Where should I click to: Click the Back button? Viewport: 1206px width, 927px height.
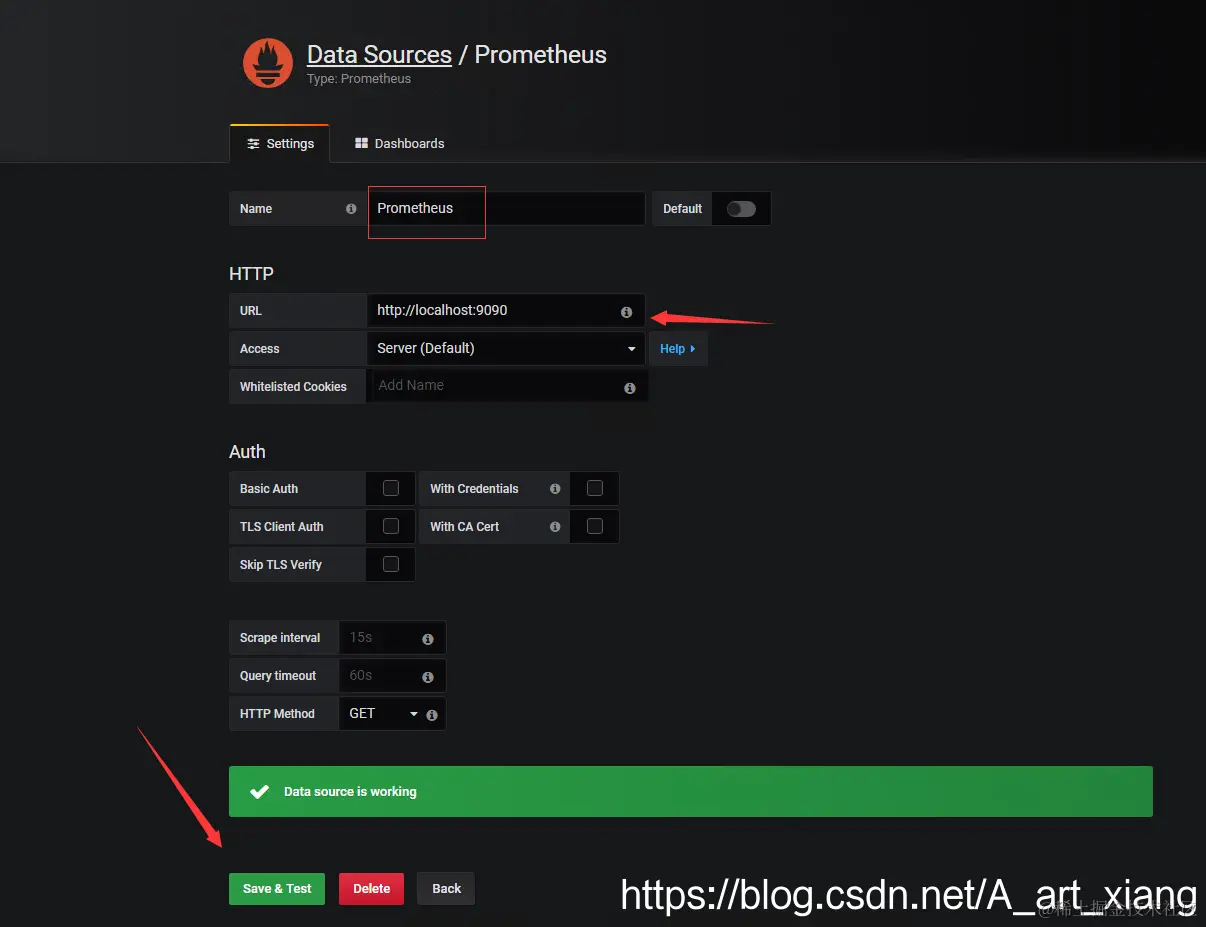tap(446, 889)
